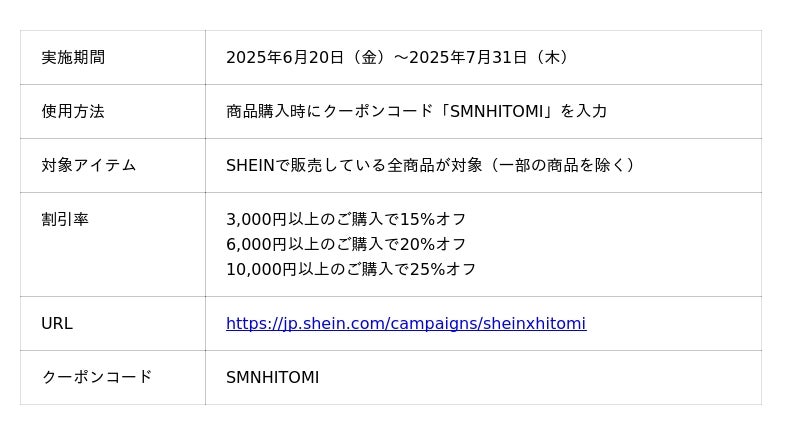Click the URL row label

pyautogui.click(x=57, y=324)
